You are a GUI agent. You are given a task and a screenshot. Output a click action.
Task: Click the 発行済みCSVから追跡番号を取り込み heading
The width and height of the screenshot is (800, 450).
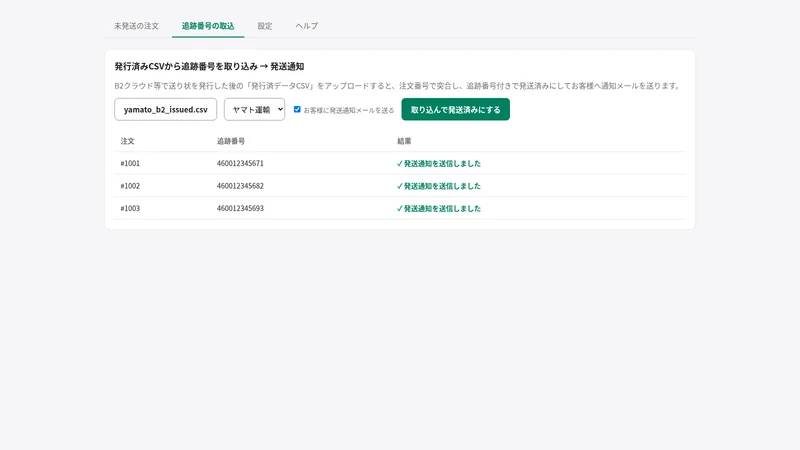pyautogui.click(x=209, y=66)
